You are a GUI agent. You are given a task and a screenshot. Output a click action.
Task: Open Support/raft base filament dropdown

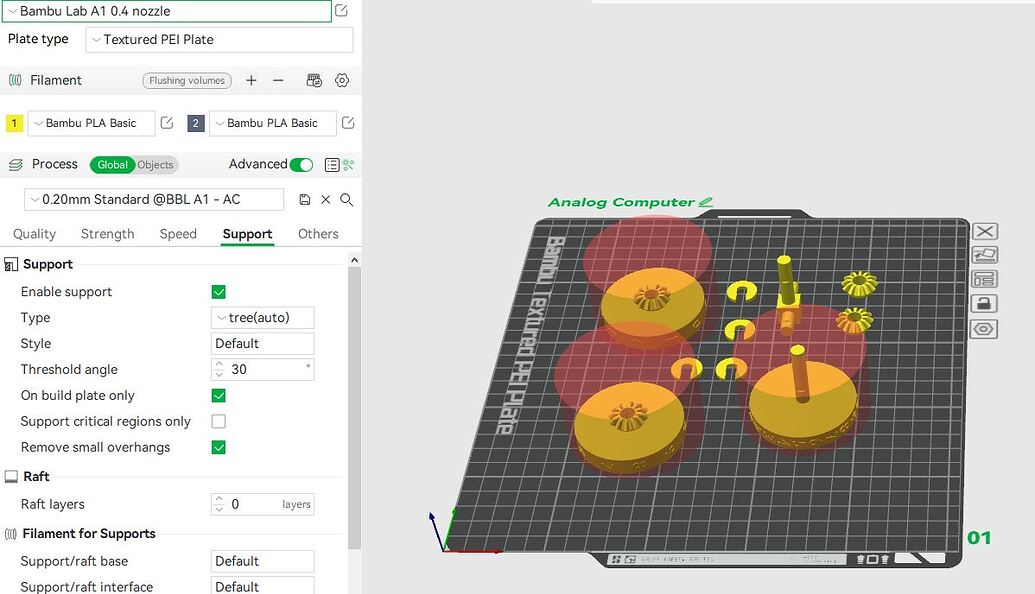[262, 561]
